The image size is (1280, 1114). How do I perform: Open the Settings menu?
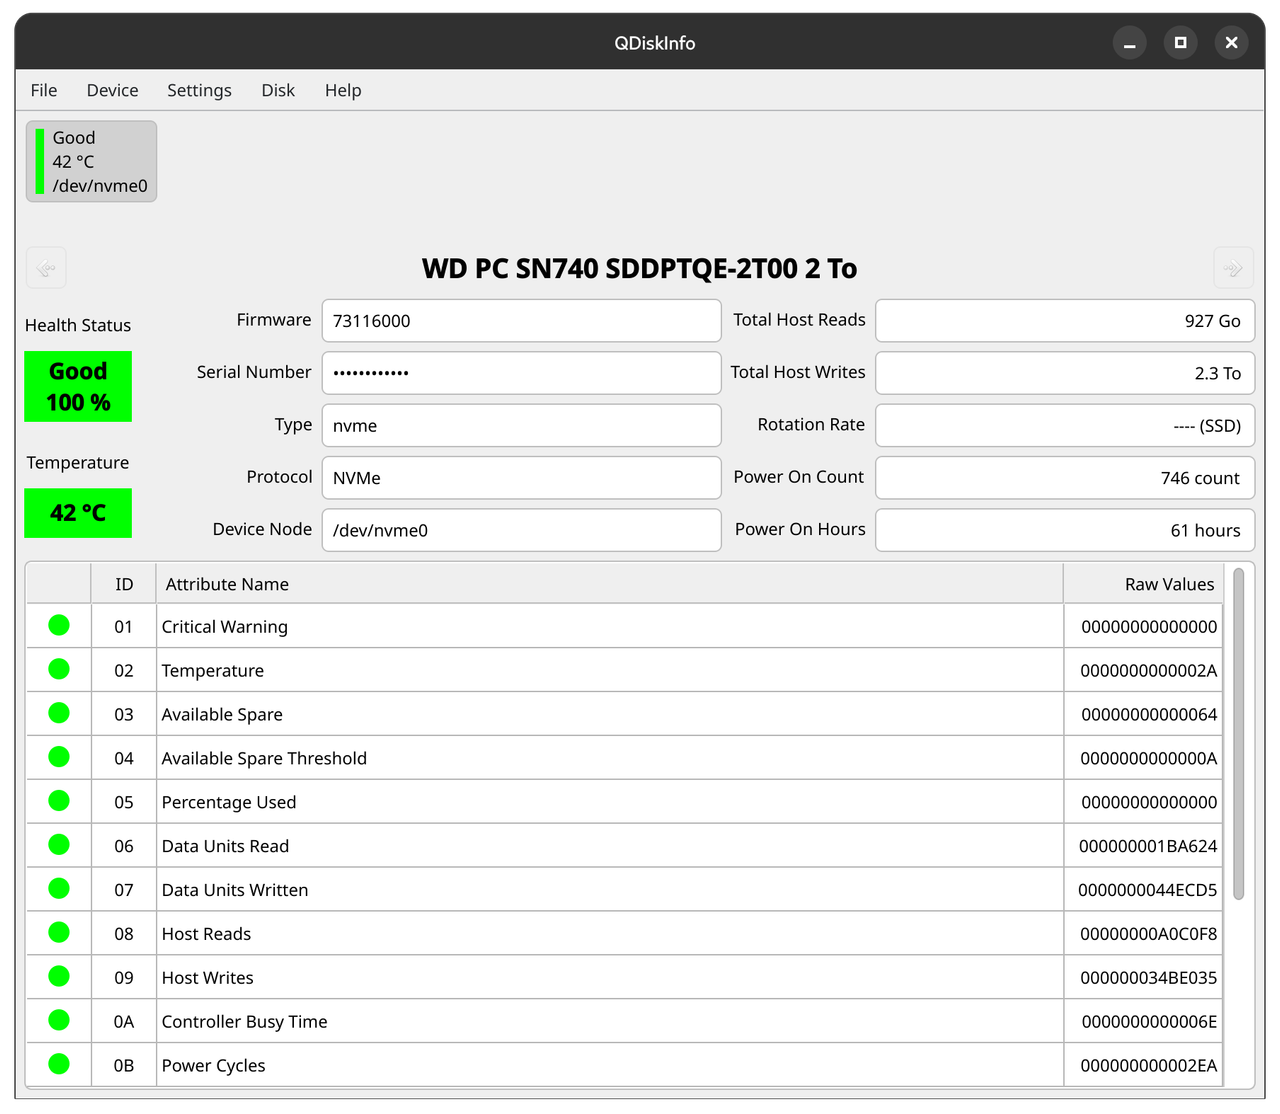(x=199, y=90)
